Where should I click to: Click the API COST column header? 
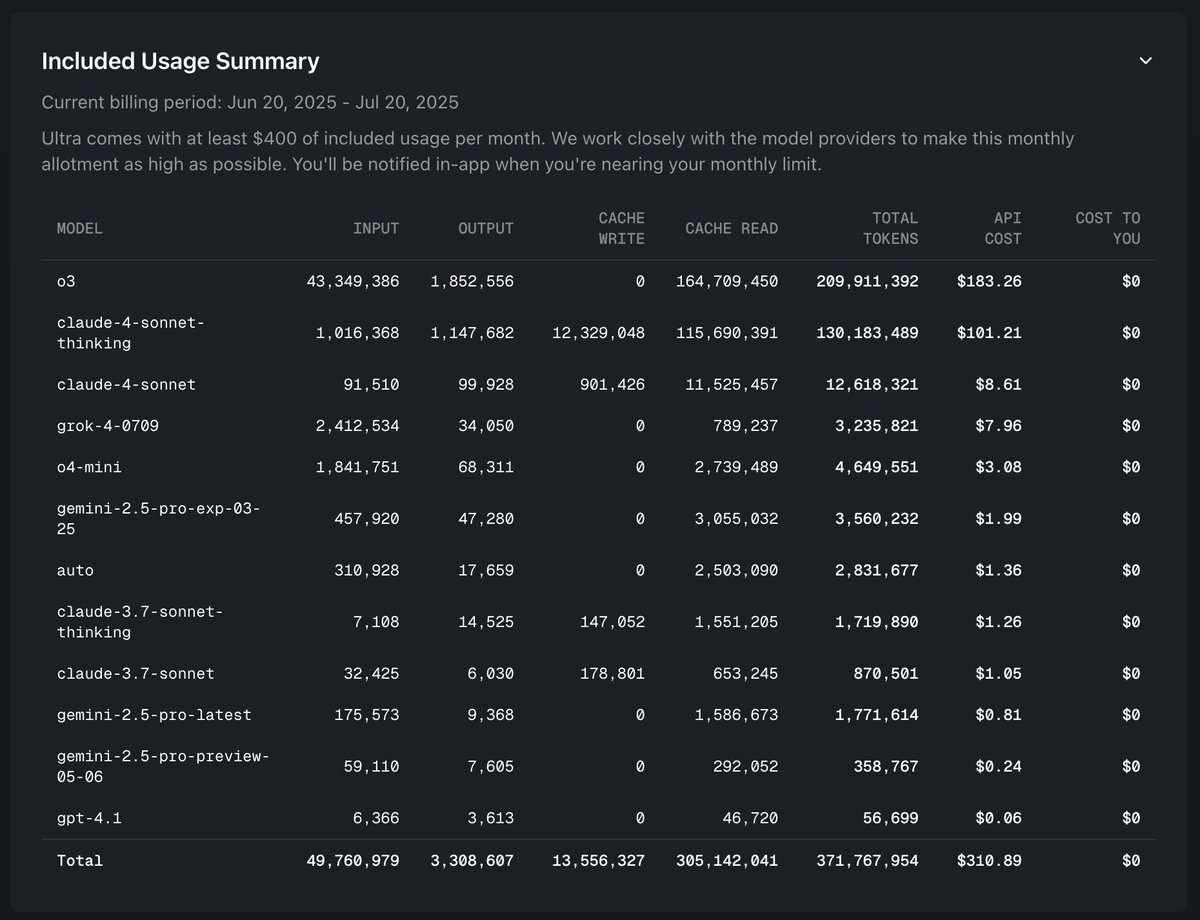(1002, 228)
